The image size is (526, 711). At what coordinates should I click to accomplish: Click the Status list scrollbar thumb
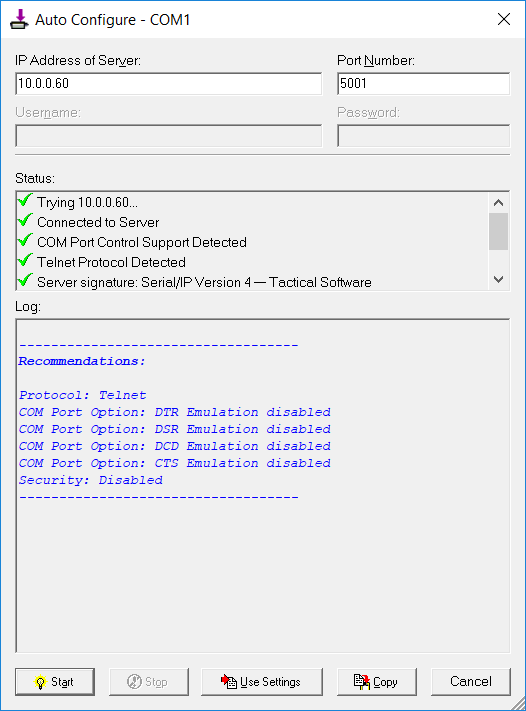click(498, 231)
